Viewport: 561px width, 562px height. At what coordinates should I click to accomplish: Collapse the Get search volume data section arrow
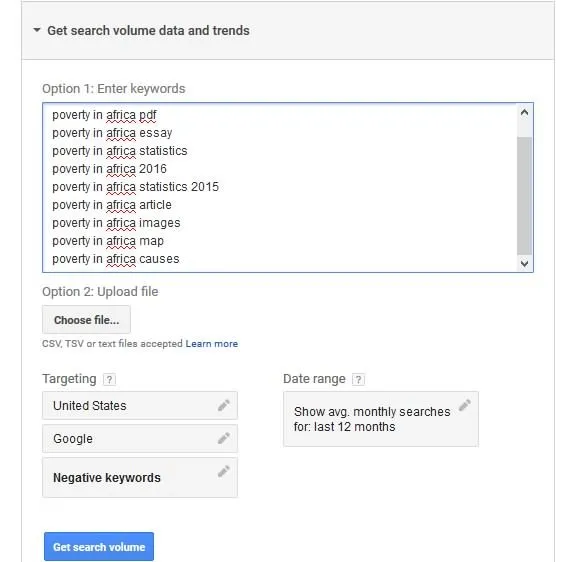pyautogui.click(x=37, y=30)
